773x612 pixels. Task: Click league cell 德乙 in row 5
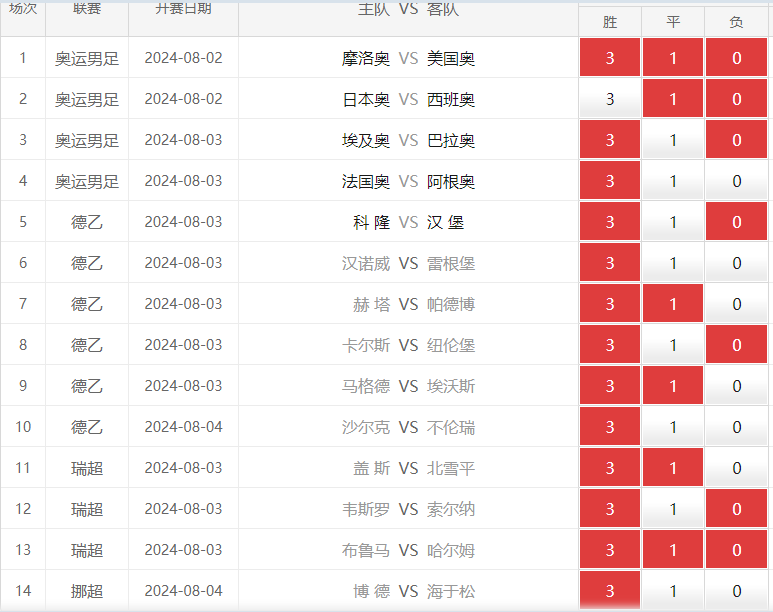(x=87, y=222)
